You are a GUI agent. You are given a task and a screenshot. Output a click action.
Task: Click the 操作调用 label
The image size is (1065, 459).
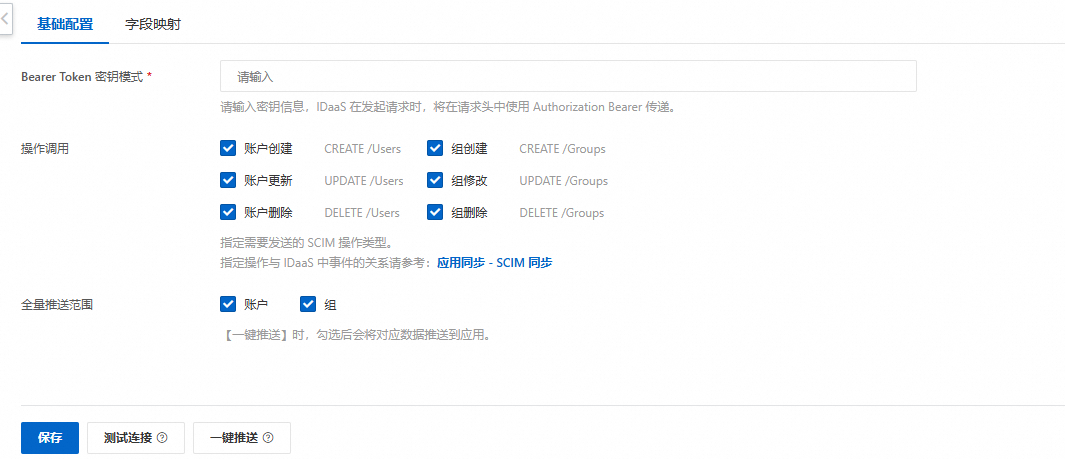point(45,149)
